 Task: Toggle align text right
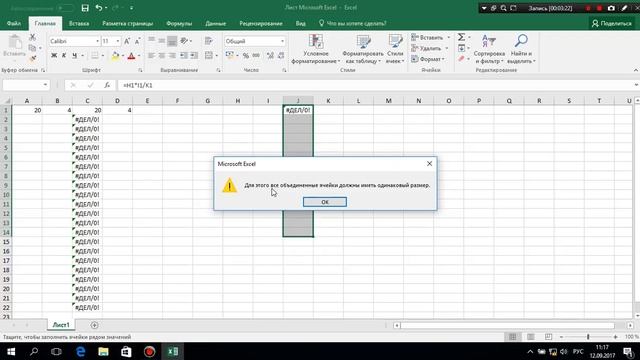point(172,56)
